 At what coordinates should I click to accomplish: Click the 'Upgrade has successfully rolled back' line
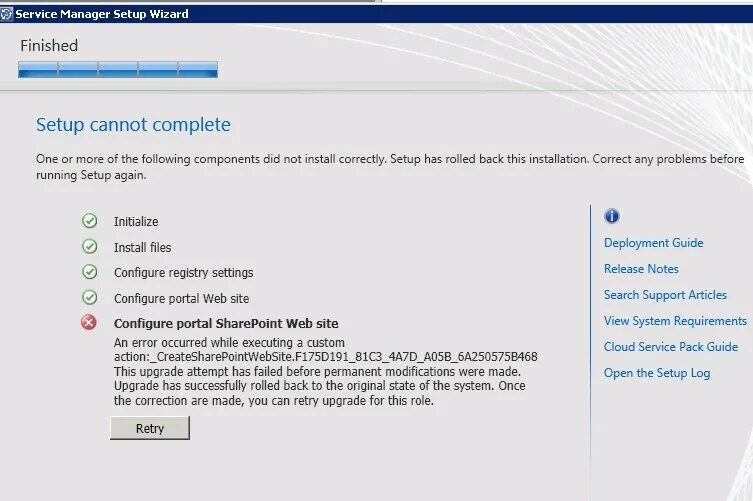(x=319, y=386)
